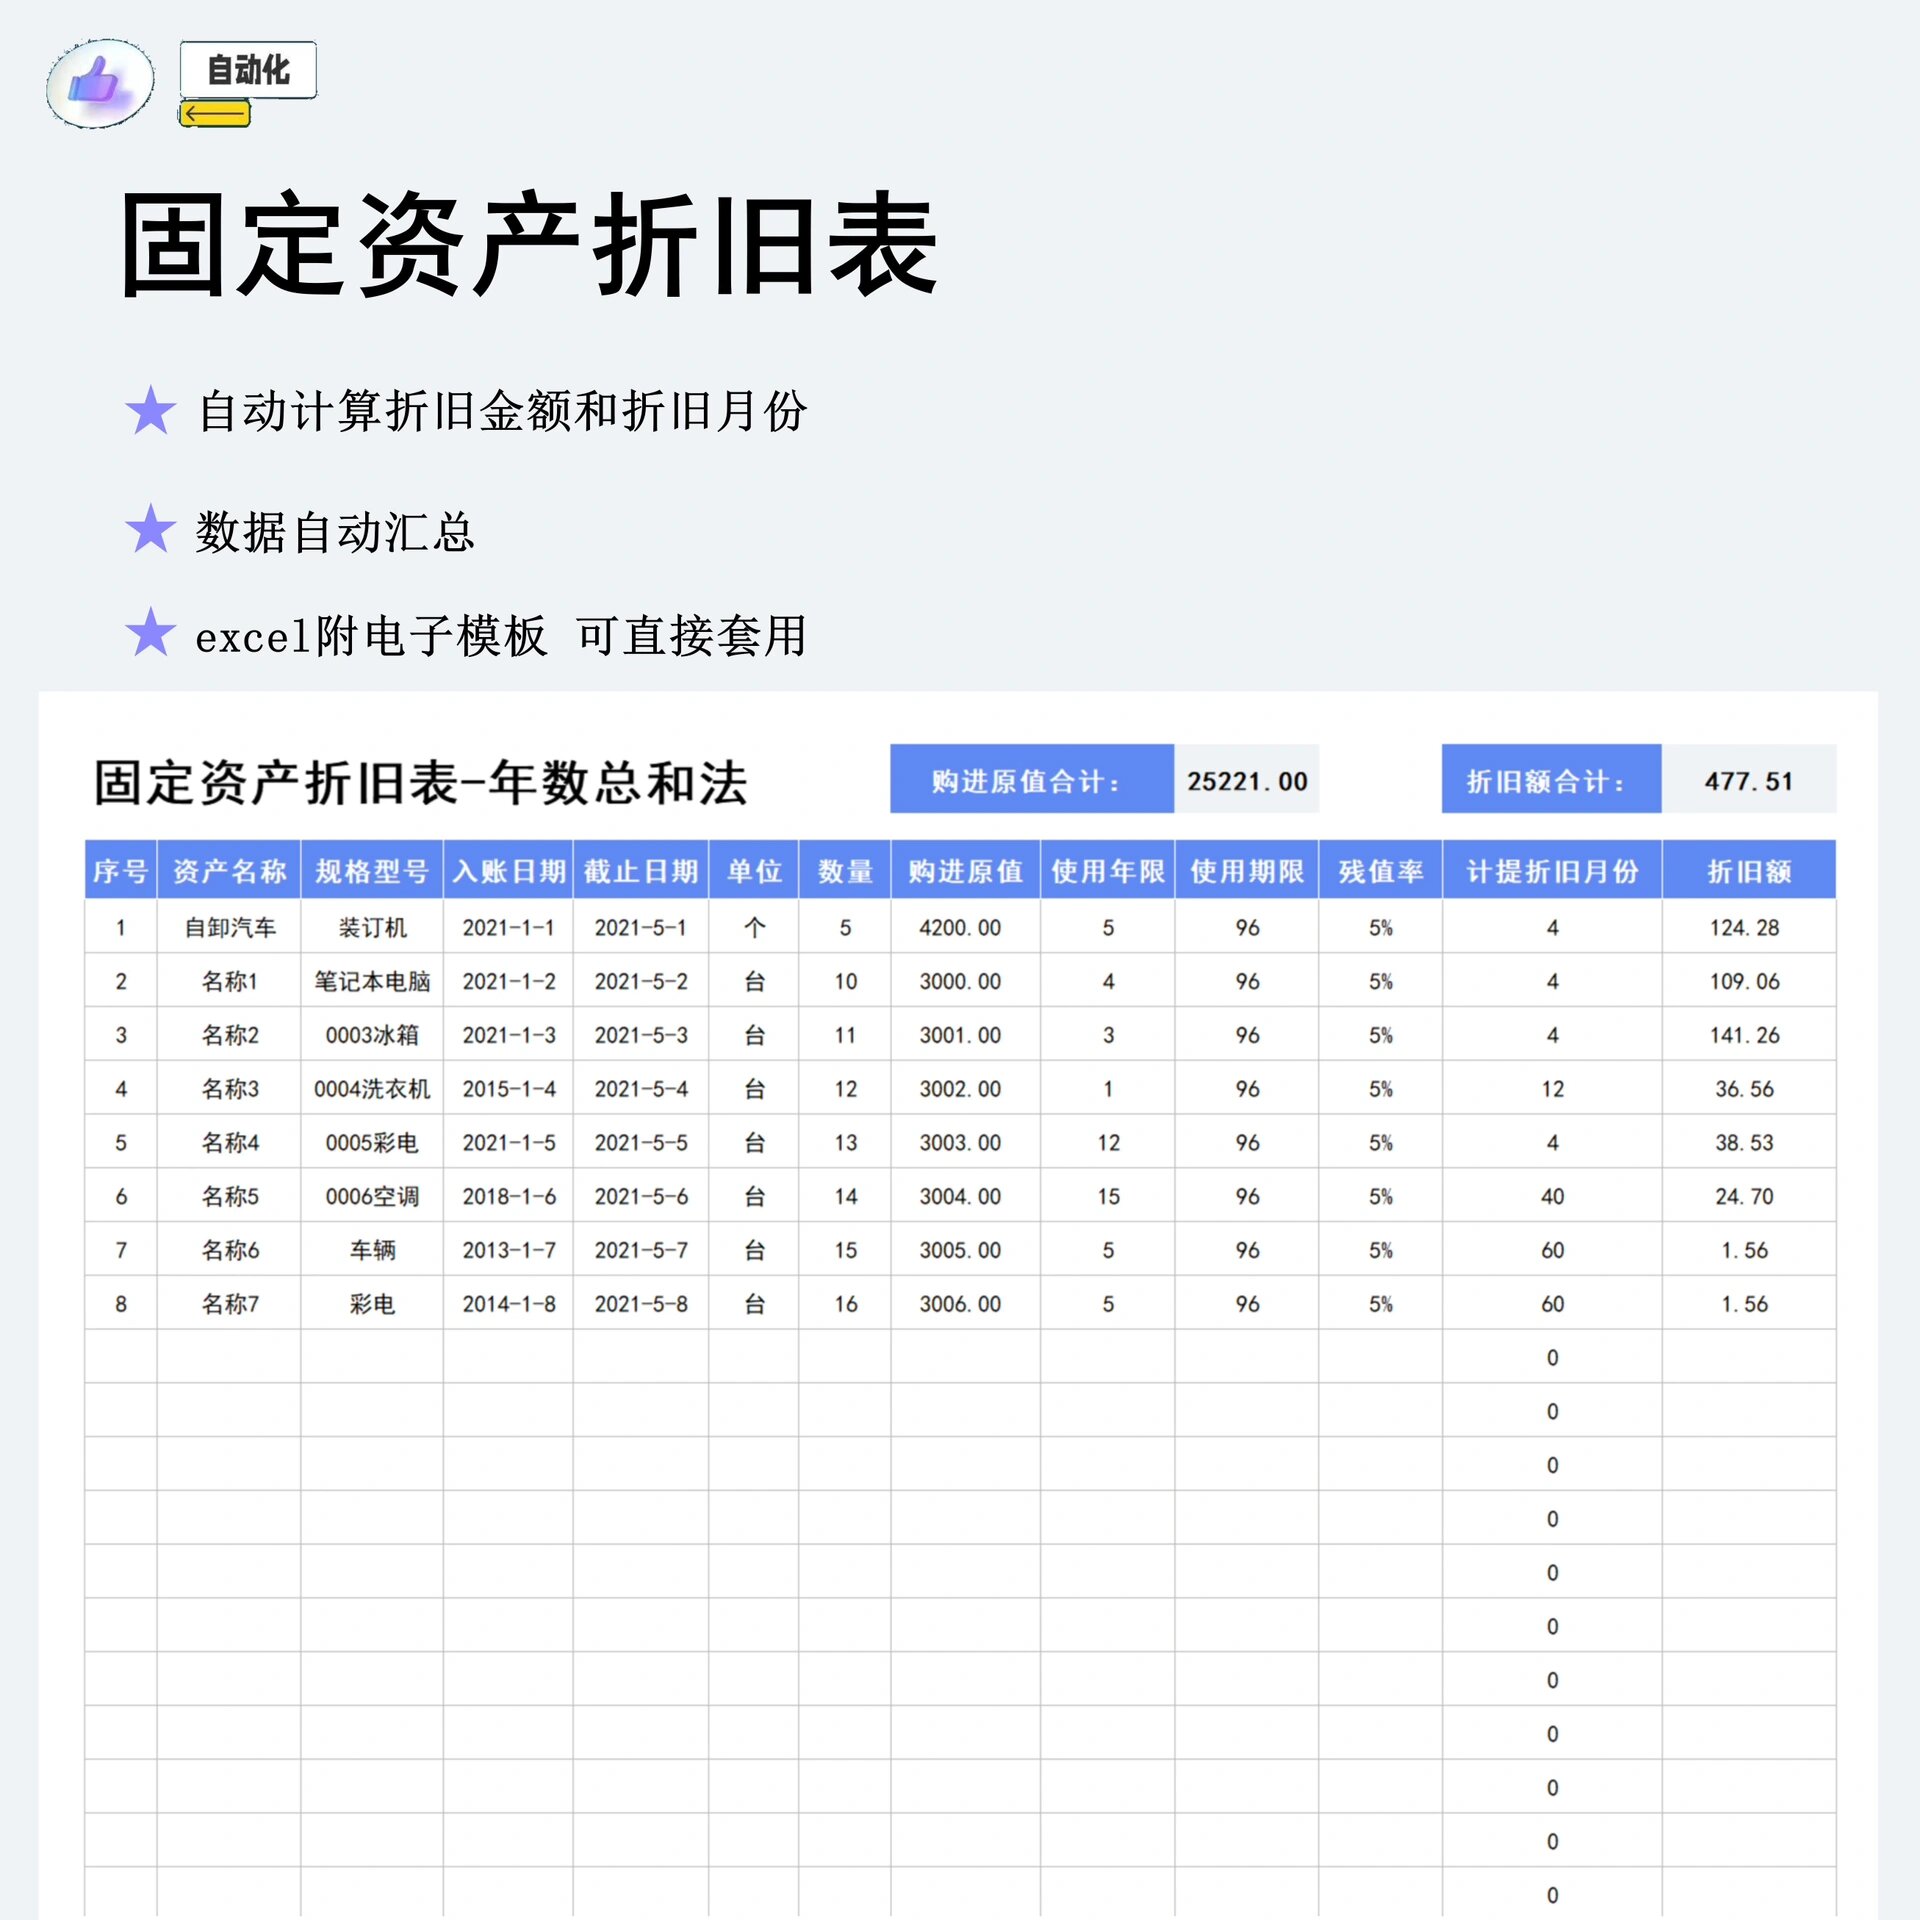Viewport: 1920px width, 1920px height.
Task: Select the 477.51 depreciation total cell
Action: [1748, 779]
